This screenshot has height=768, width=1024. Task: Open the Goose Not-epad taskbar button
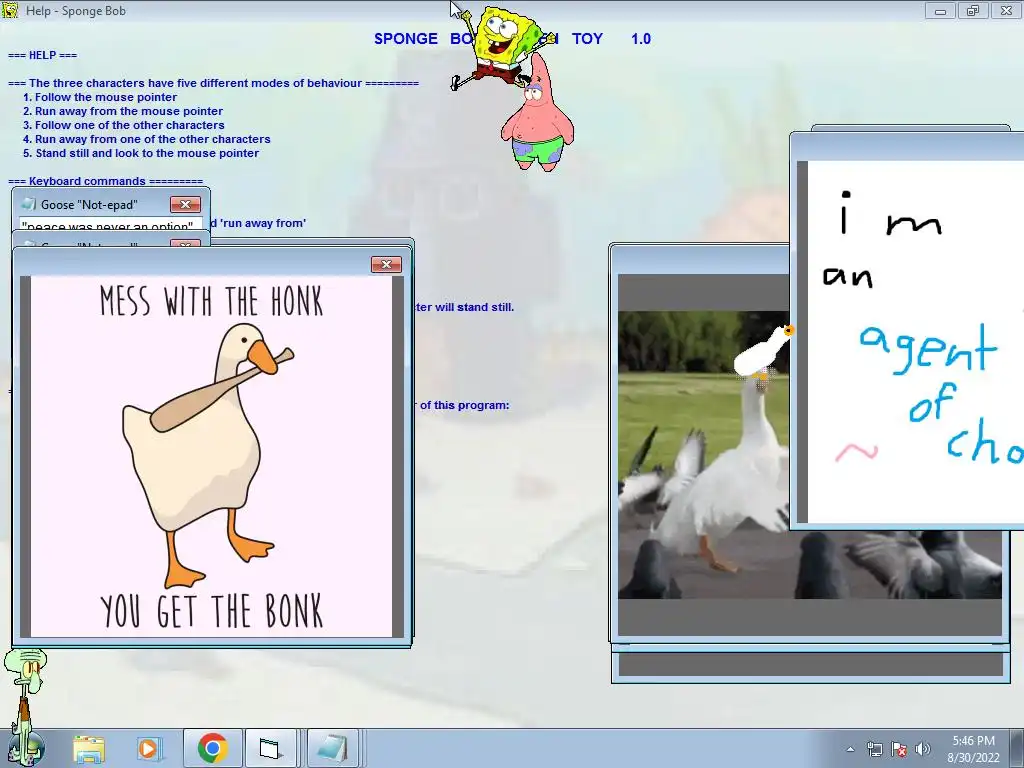pyautogui.click(x=332, y=748)
